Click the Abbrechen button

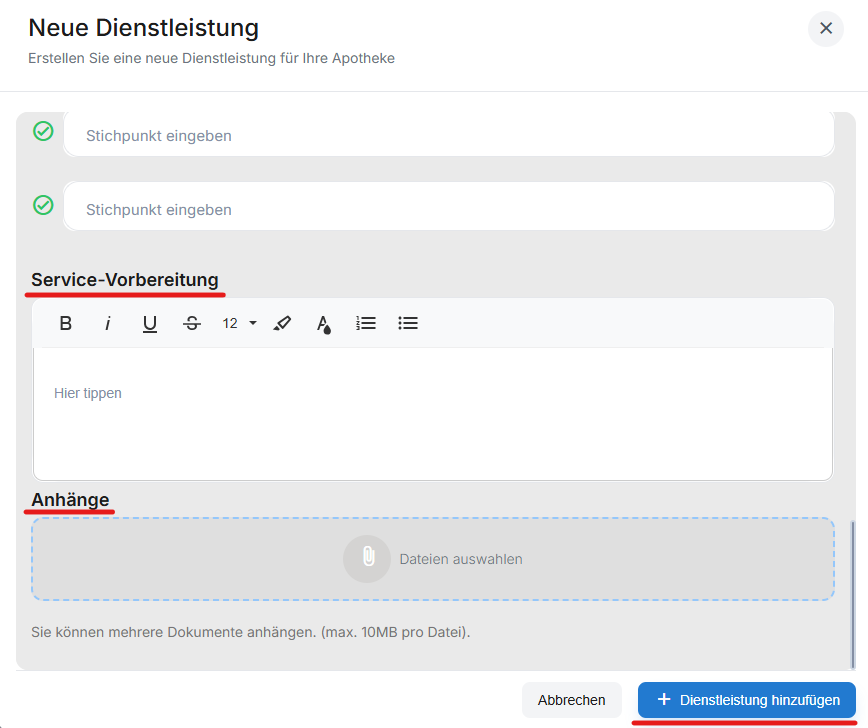(x=571, y=700)
